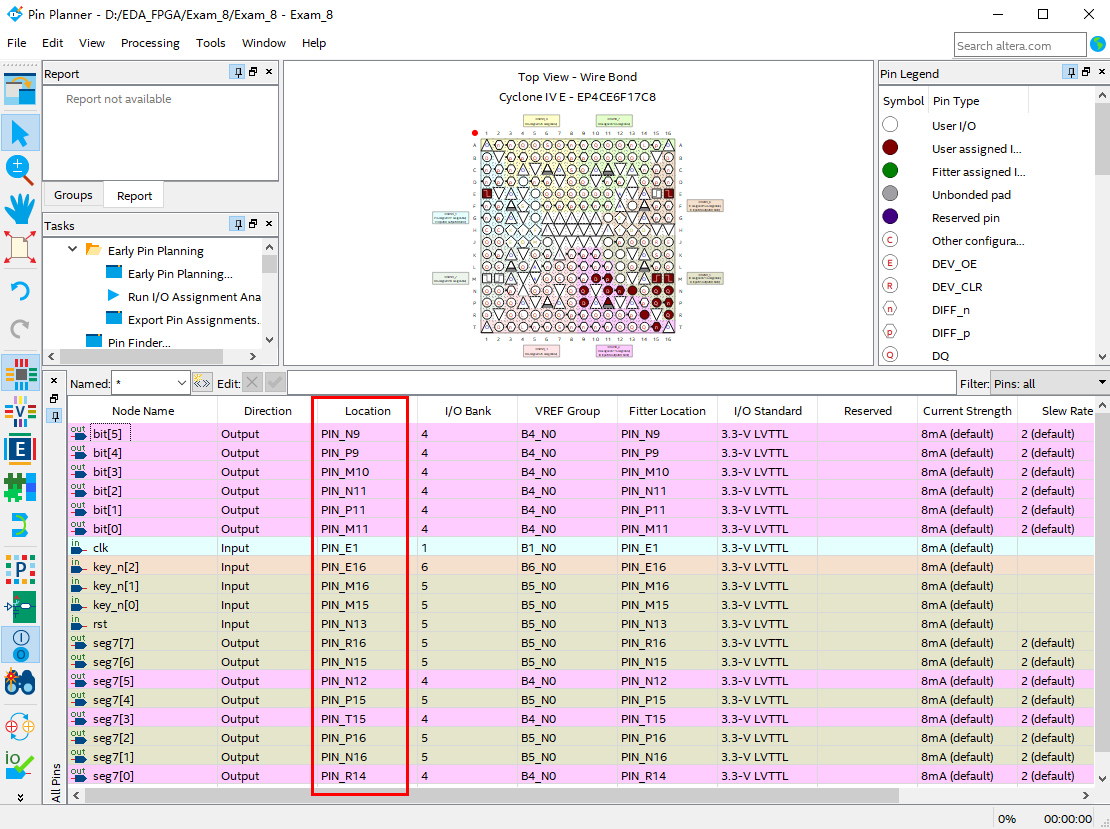Click the pin edit text field
1110x829 pixels.
point(622,383)
